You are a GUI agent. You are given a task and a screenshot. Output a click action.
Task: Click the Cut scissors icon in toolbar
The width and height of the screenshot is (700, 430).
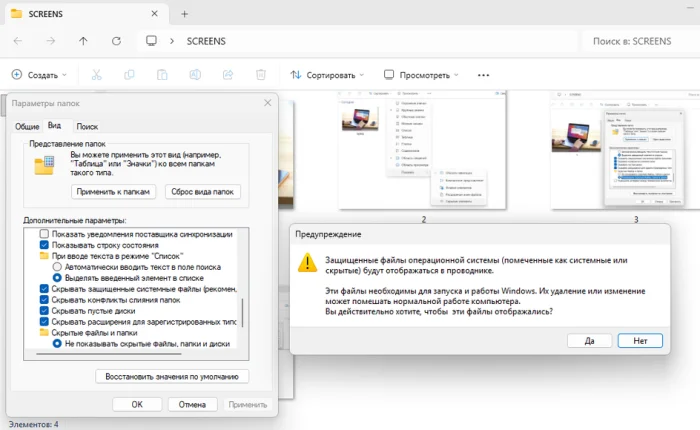[x=96, y=75]
